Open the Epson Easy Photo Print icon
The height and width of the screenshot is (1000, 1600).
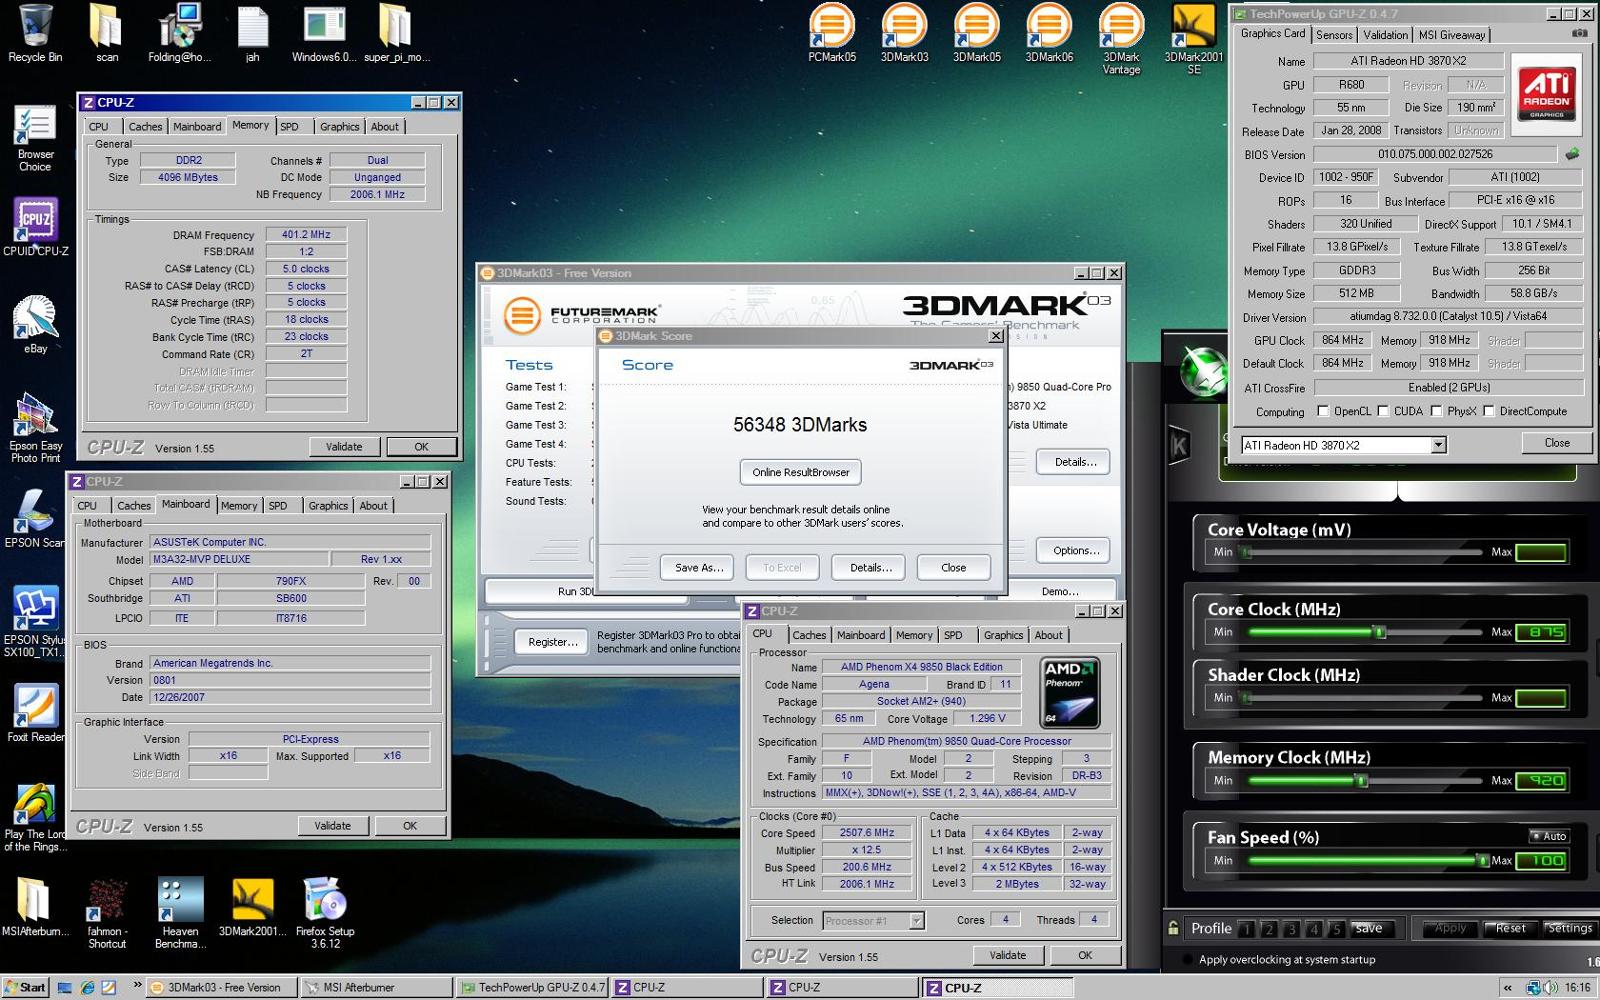[x=35, y=428]
